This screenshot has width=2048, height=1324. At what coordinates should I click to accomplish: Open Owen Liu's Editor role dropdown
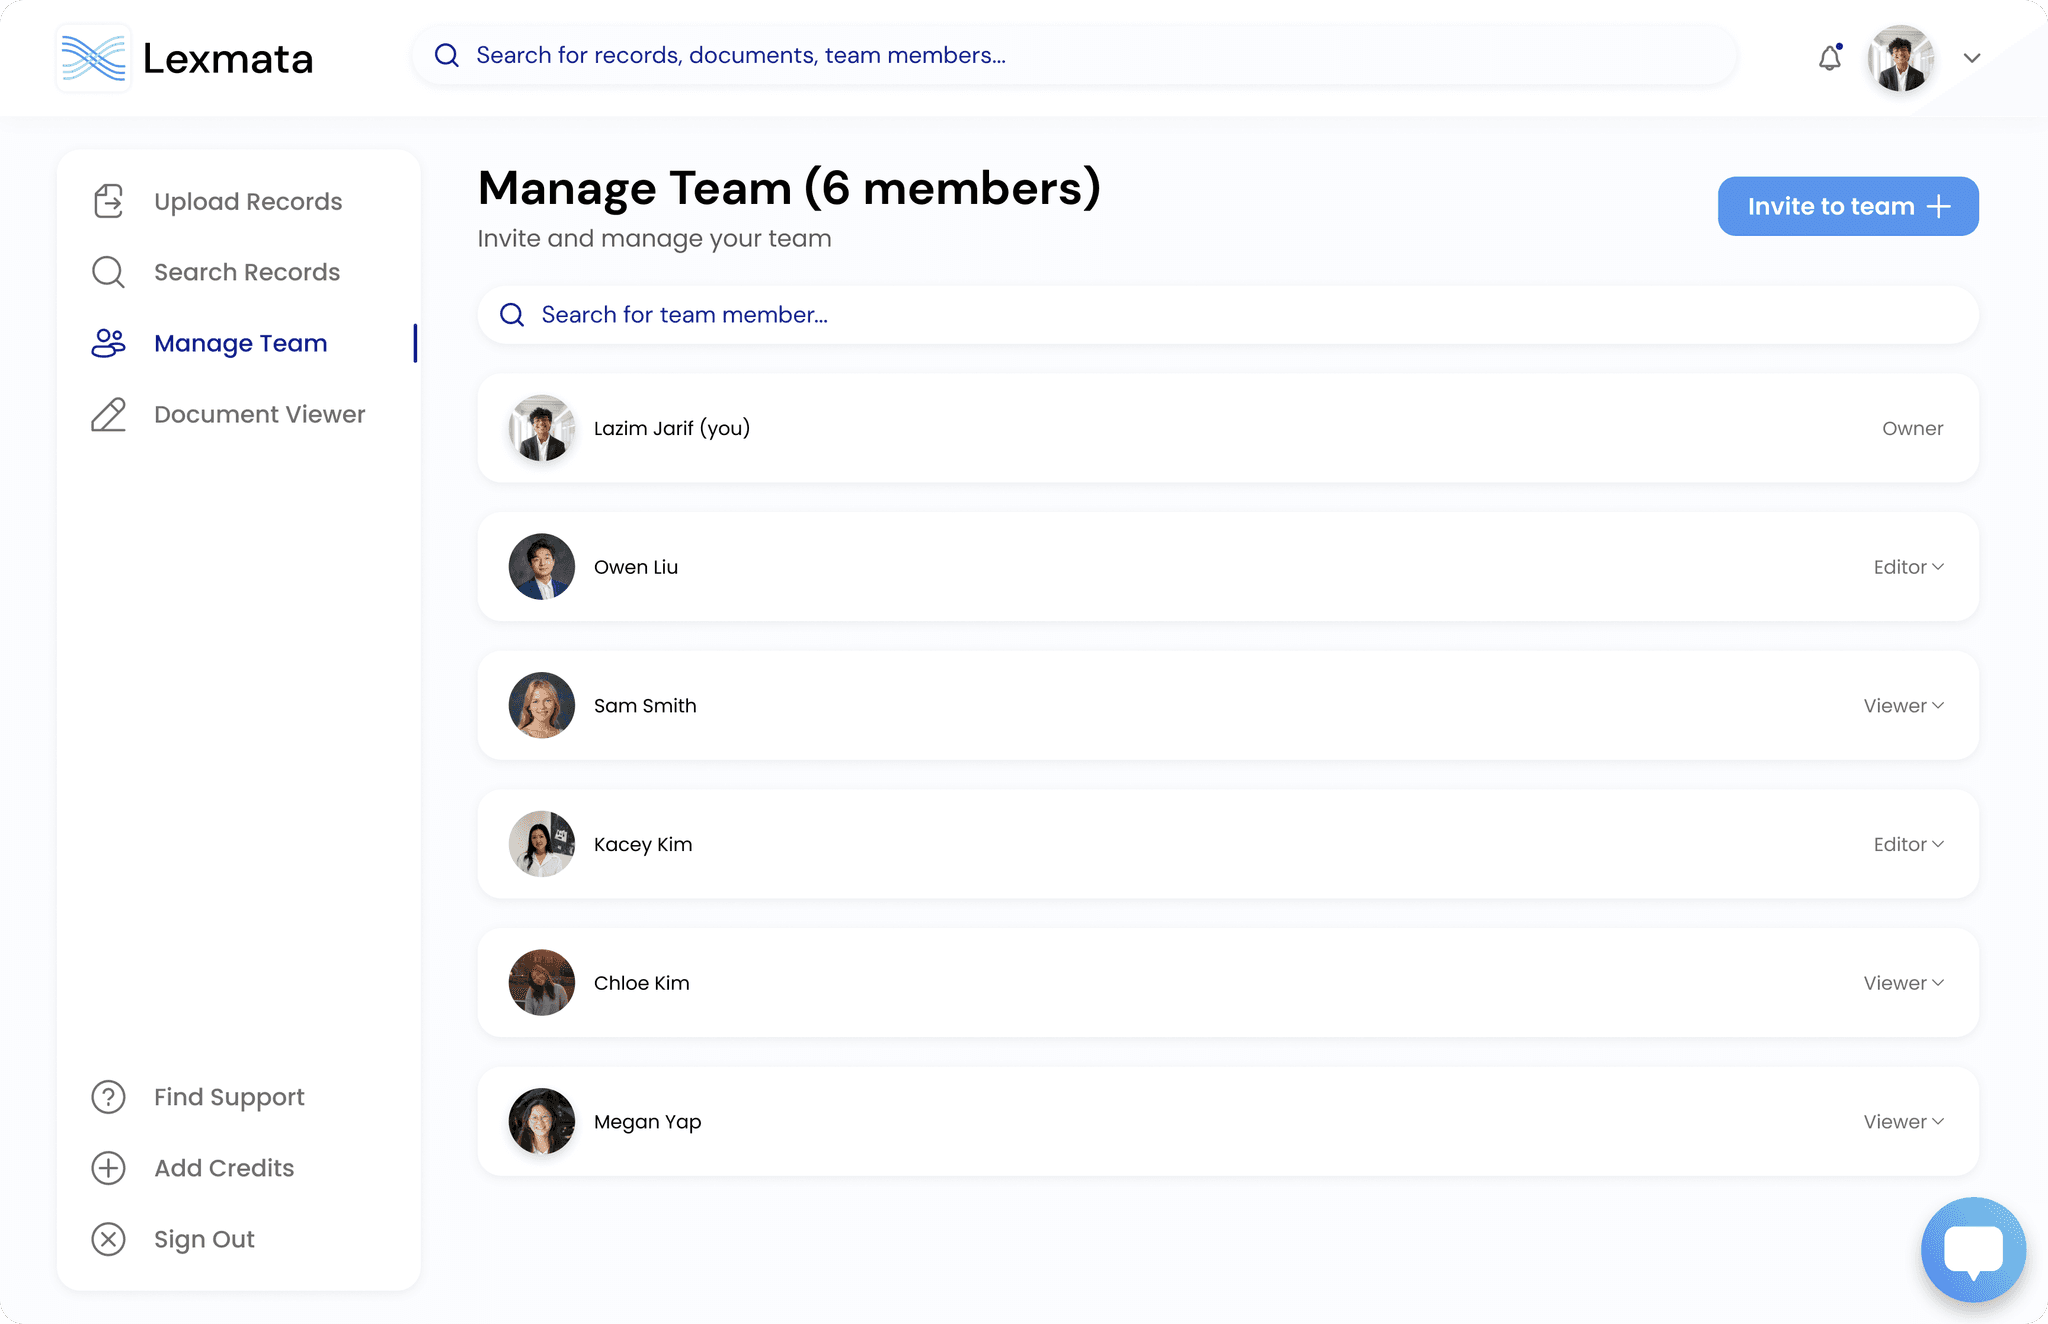click(x=1908, y=567)
